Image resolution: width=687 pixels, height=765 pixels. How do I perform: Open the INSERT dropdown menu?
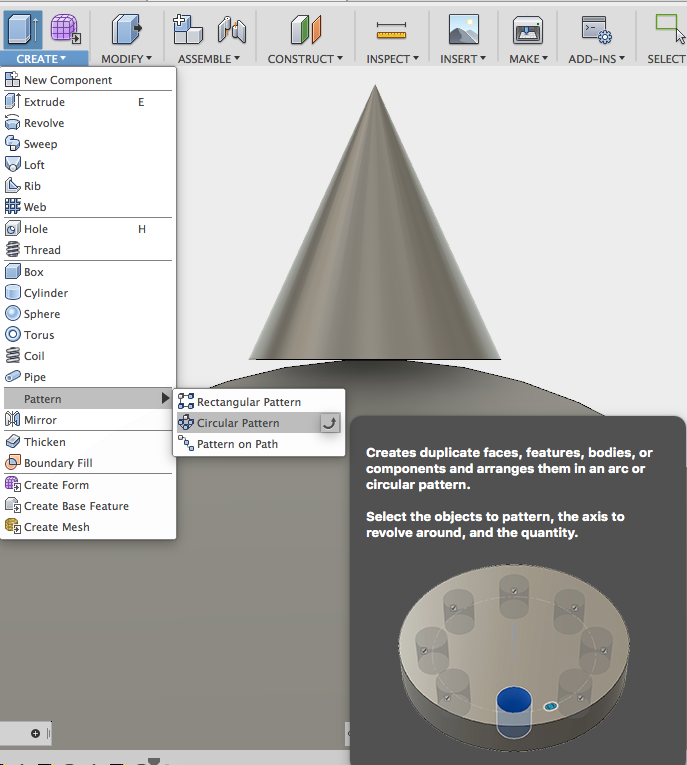pos(463,59)
